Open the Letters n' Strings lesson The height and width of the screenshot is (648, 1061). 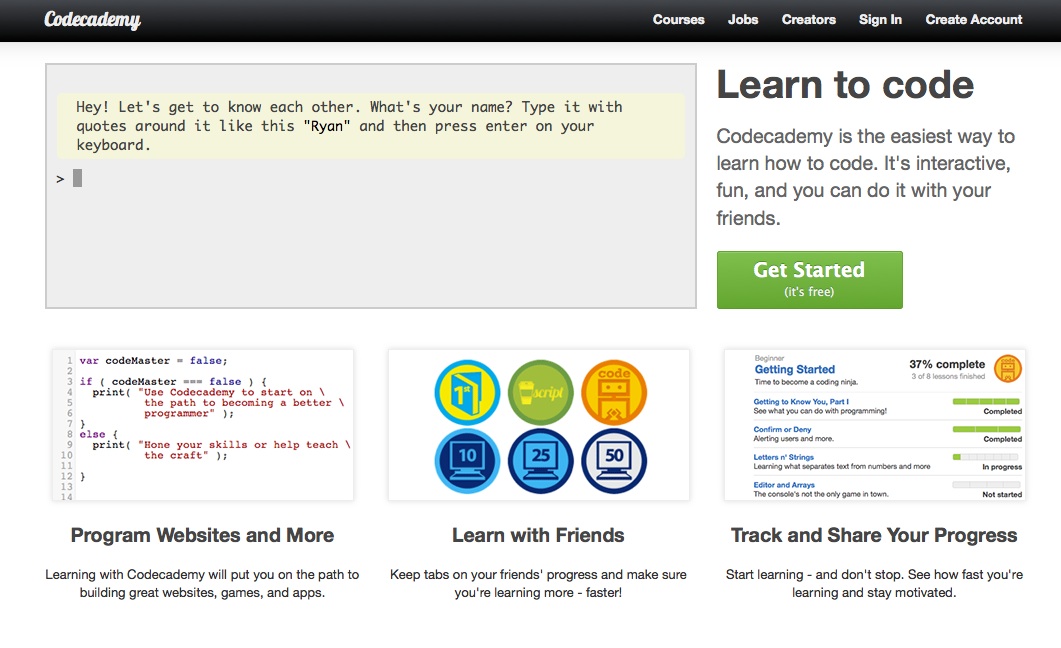click(x=784, y=457)
